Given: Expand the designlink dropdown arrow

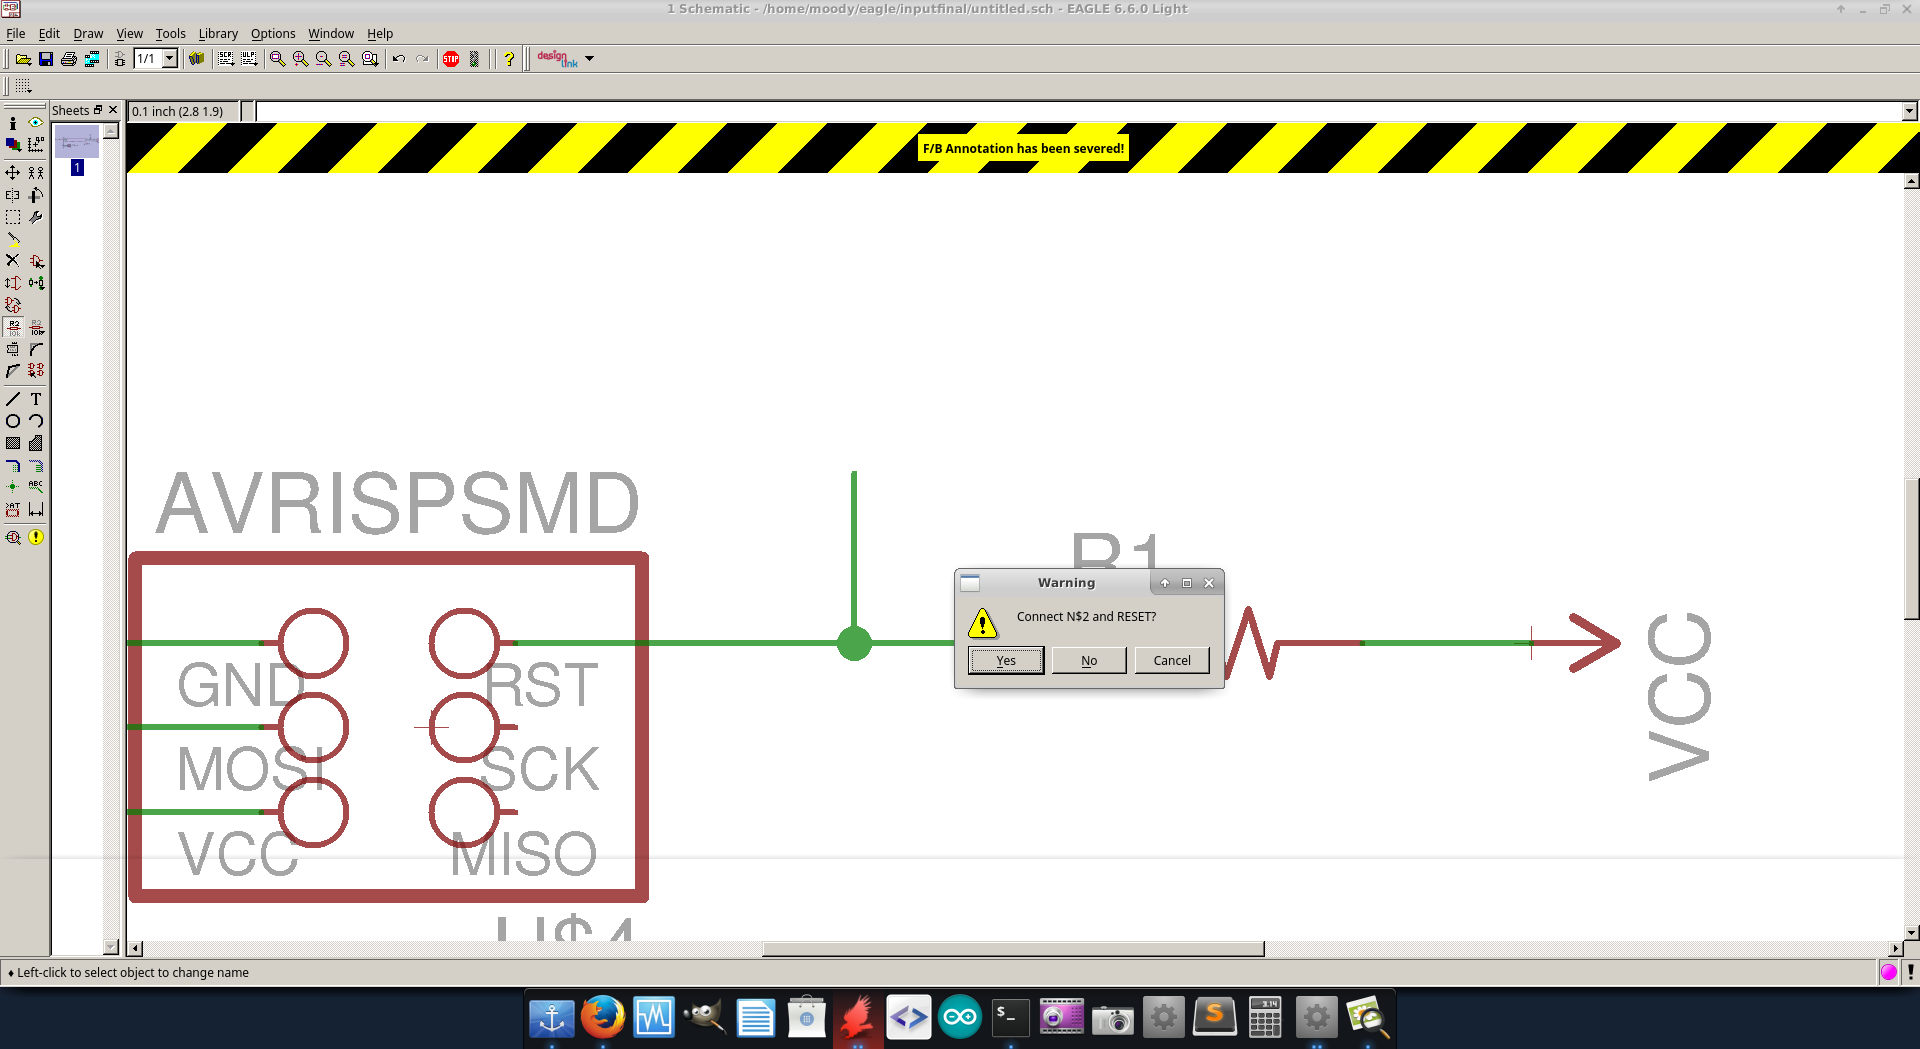Looking at the screenshot, I should tap(590, 59).
